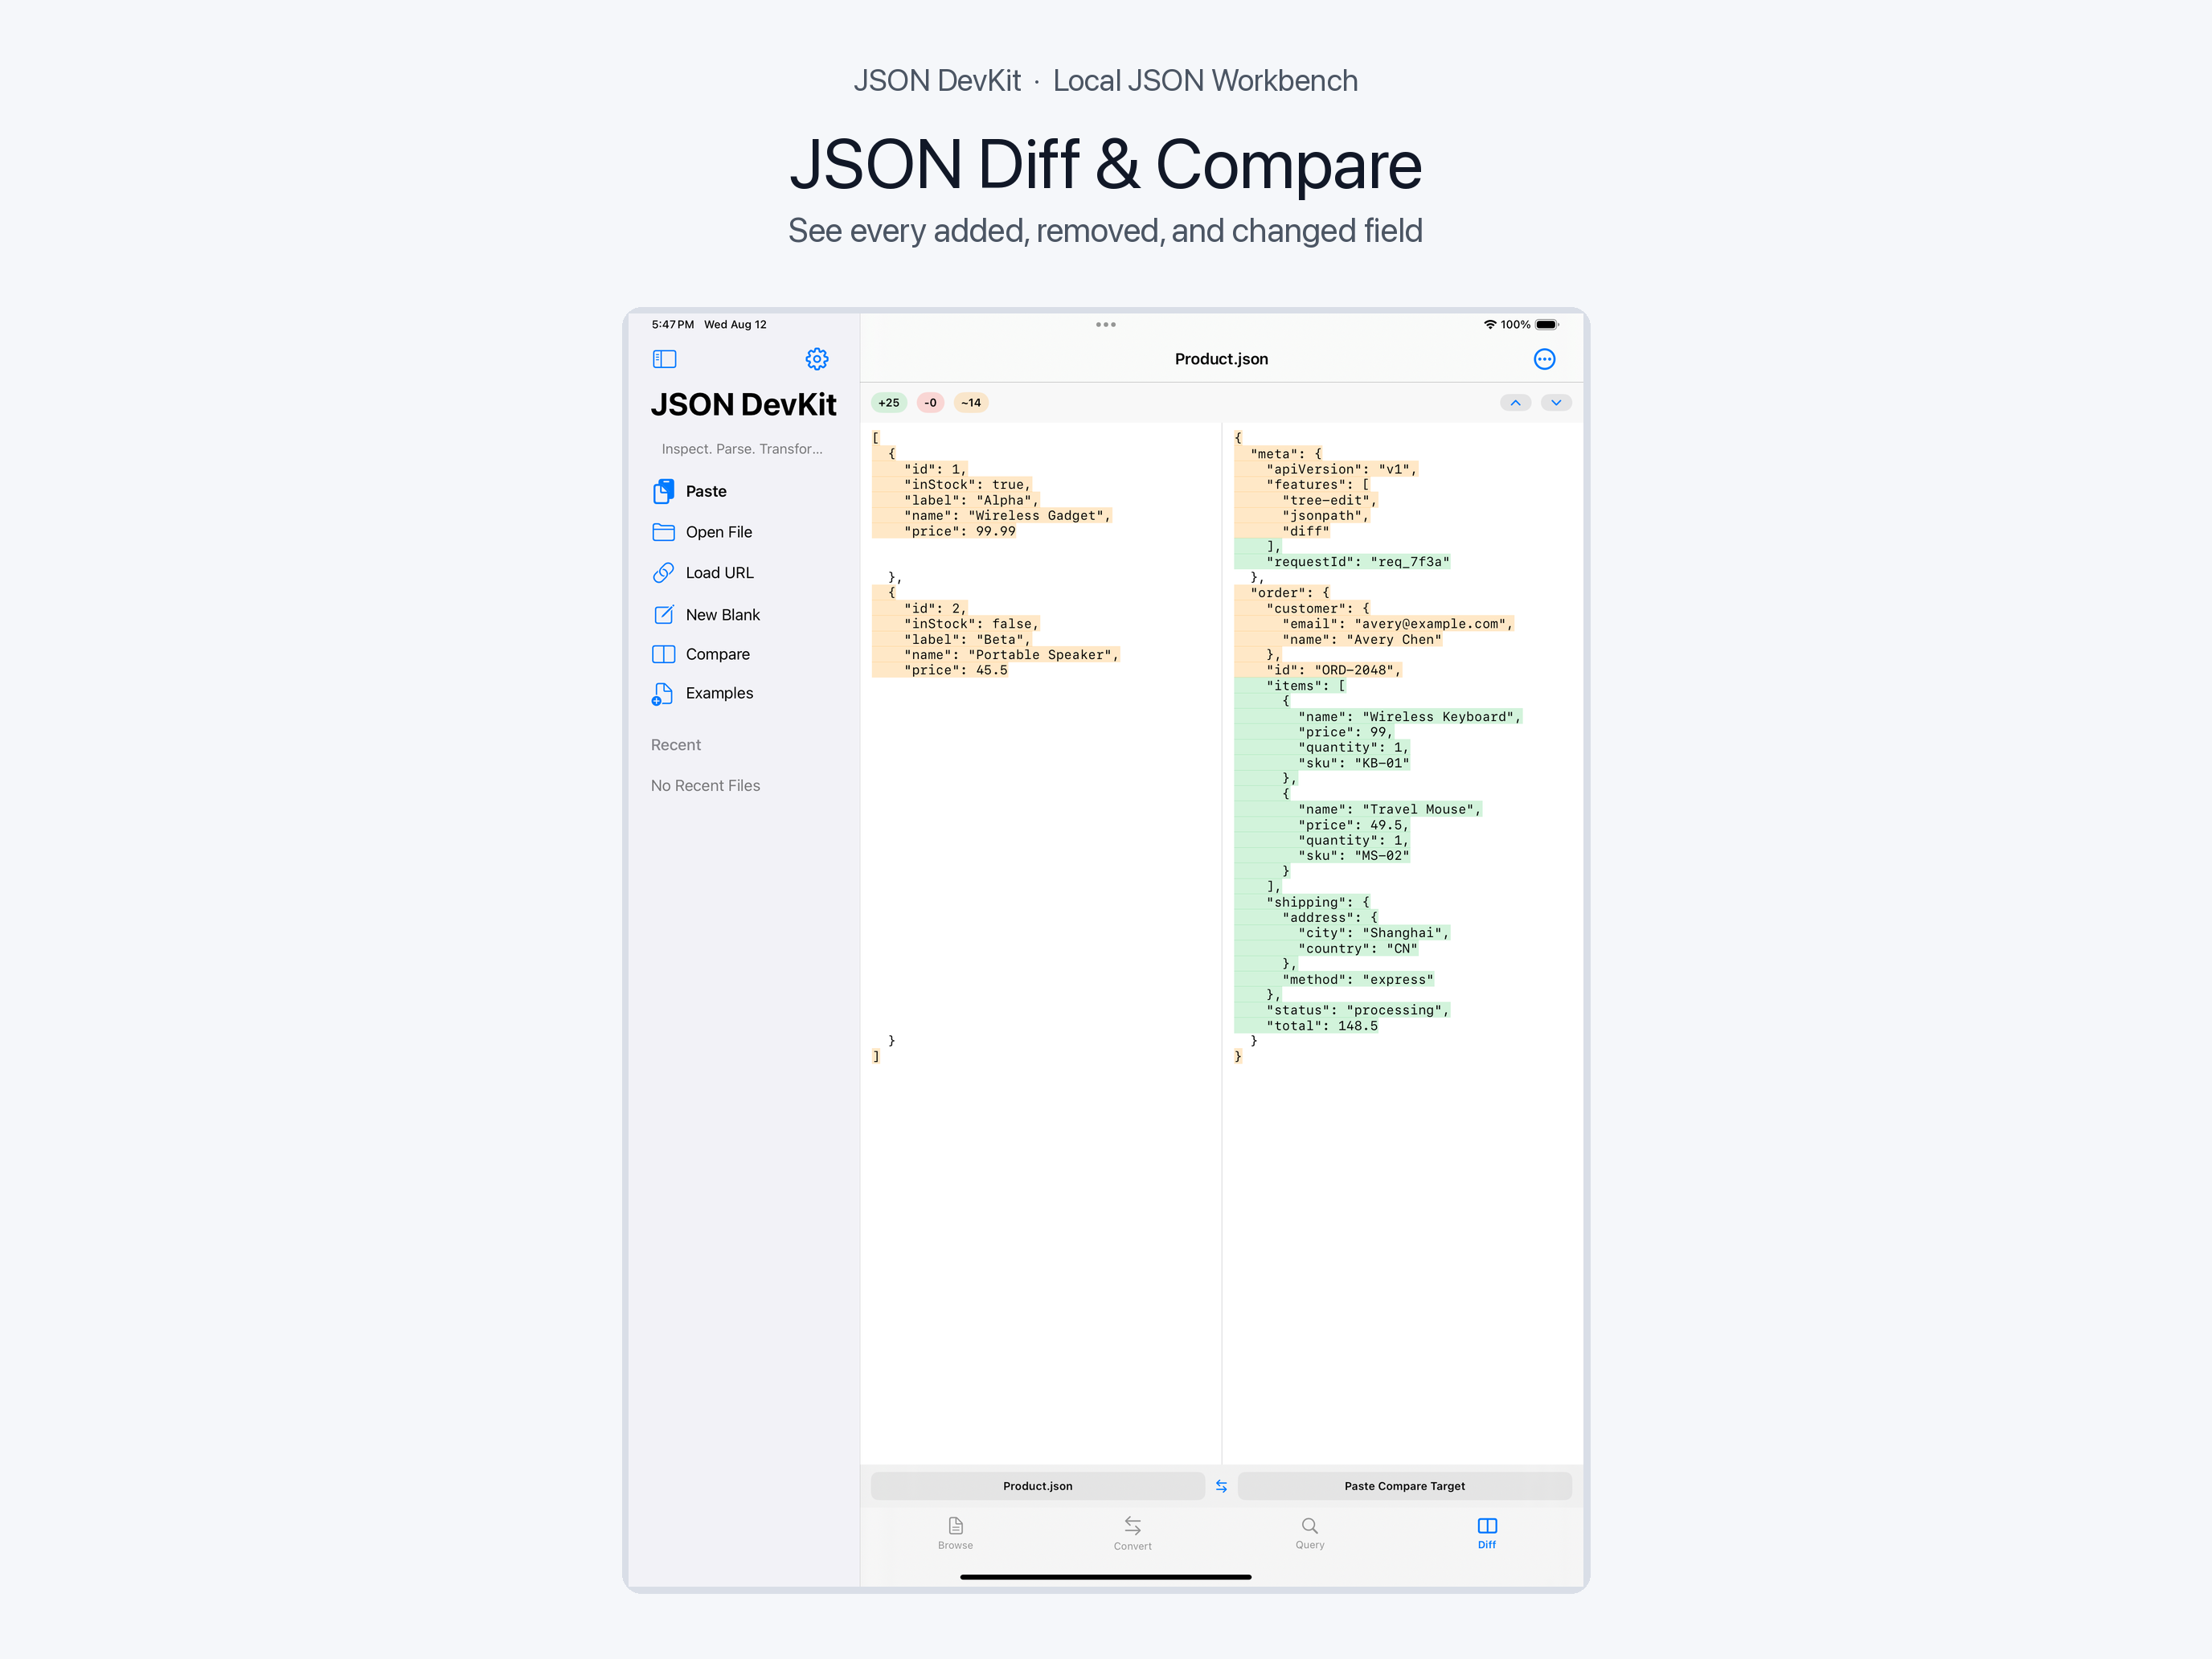Open settings gear in sidebar
This screenshot has width=2212, height=1659.
[817, 359]
